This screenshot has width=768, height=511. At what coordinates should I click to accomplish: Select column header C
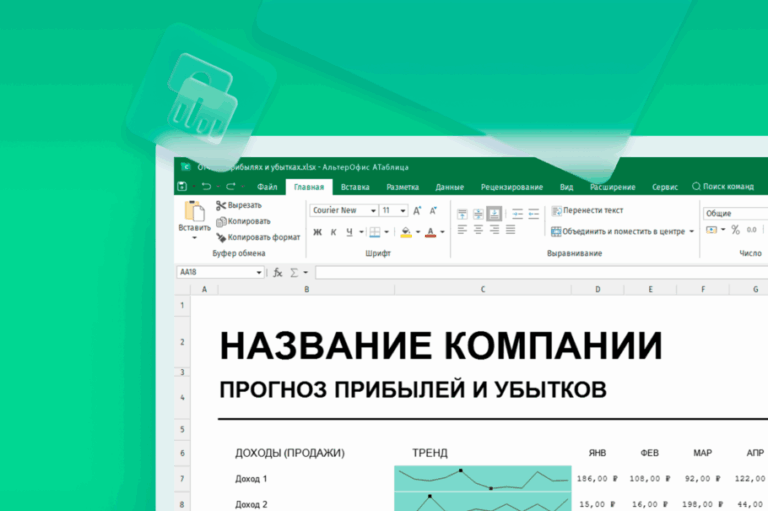[x=482, y=290]
